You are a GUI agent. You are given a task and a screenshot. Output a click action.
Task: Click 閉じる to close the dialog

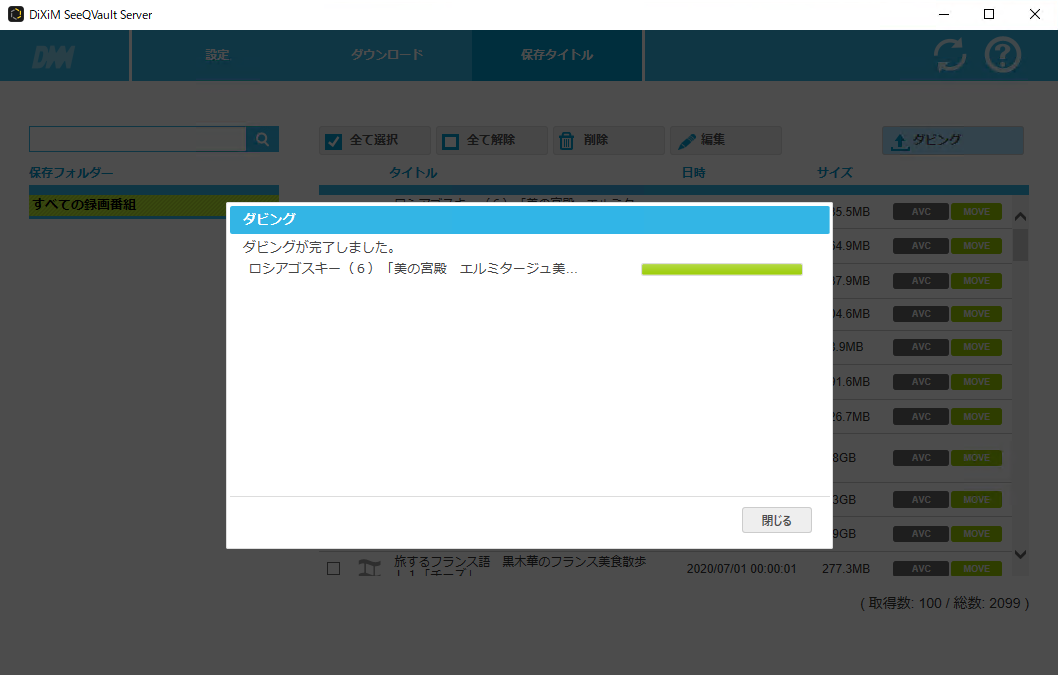click(x=776, y=520)
